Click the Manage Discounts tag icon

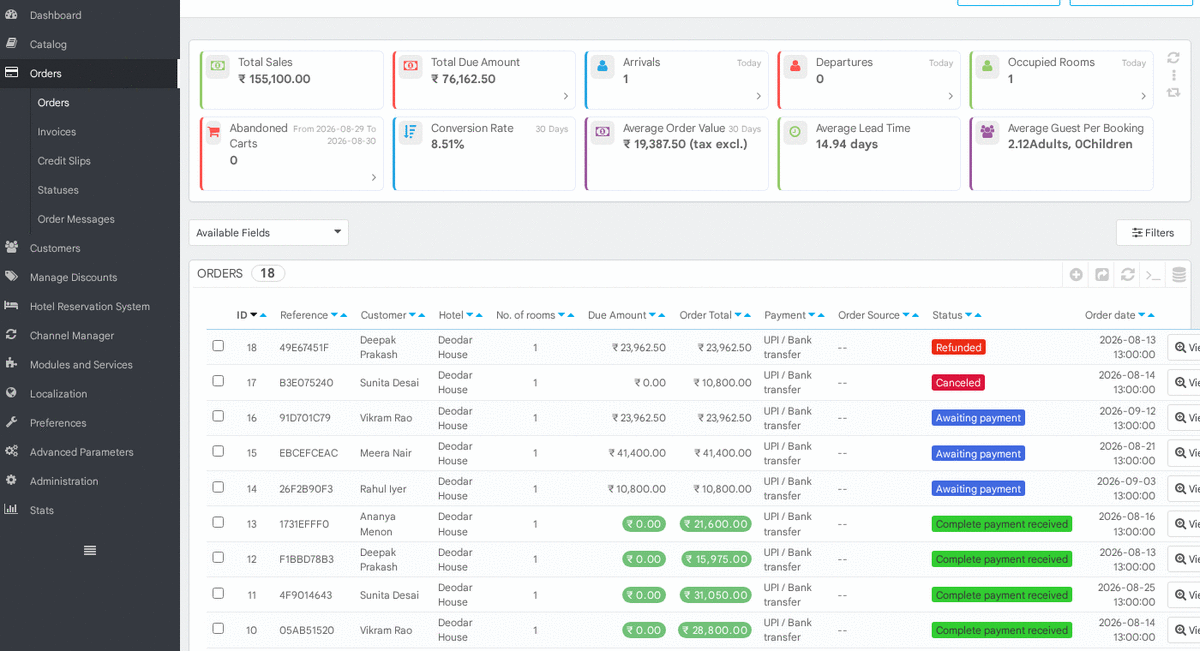(x=11, y=276)
